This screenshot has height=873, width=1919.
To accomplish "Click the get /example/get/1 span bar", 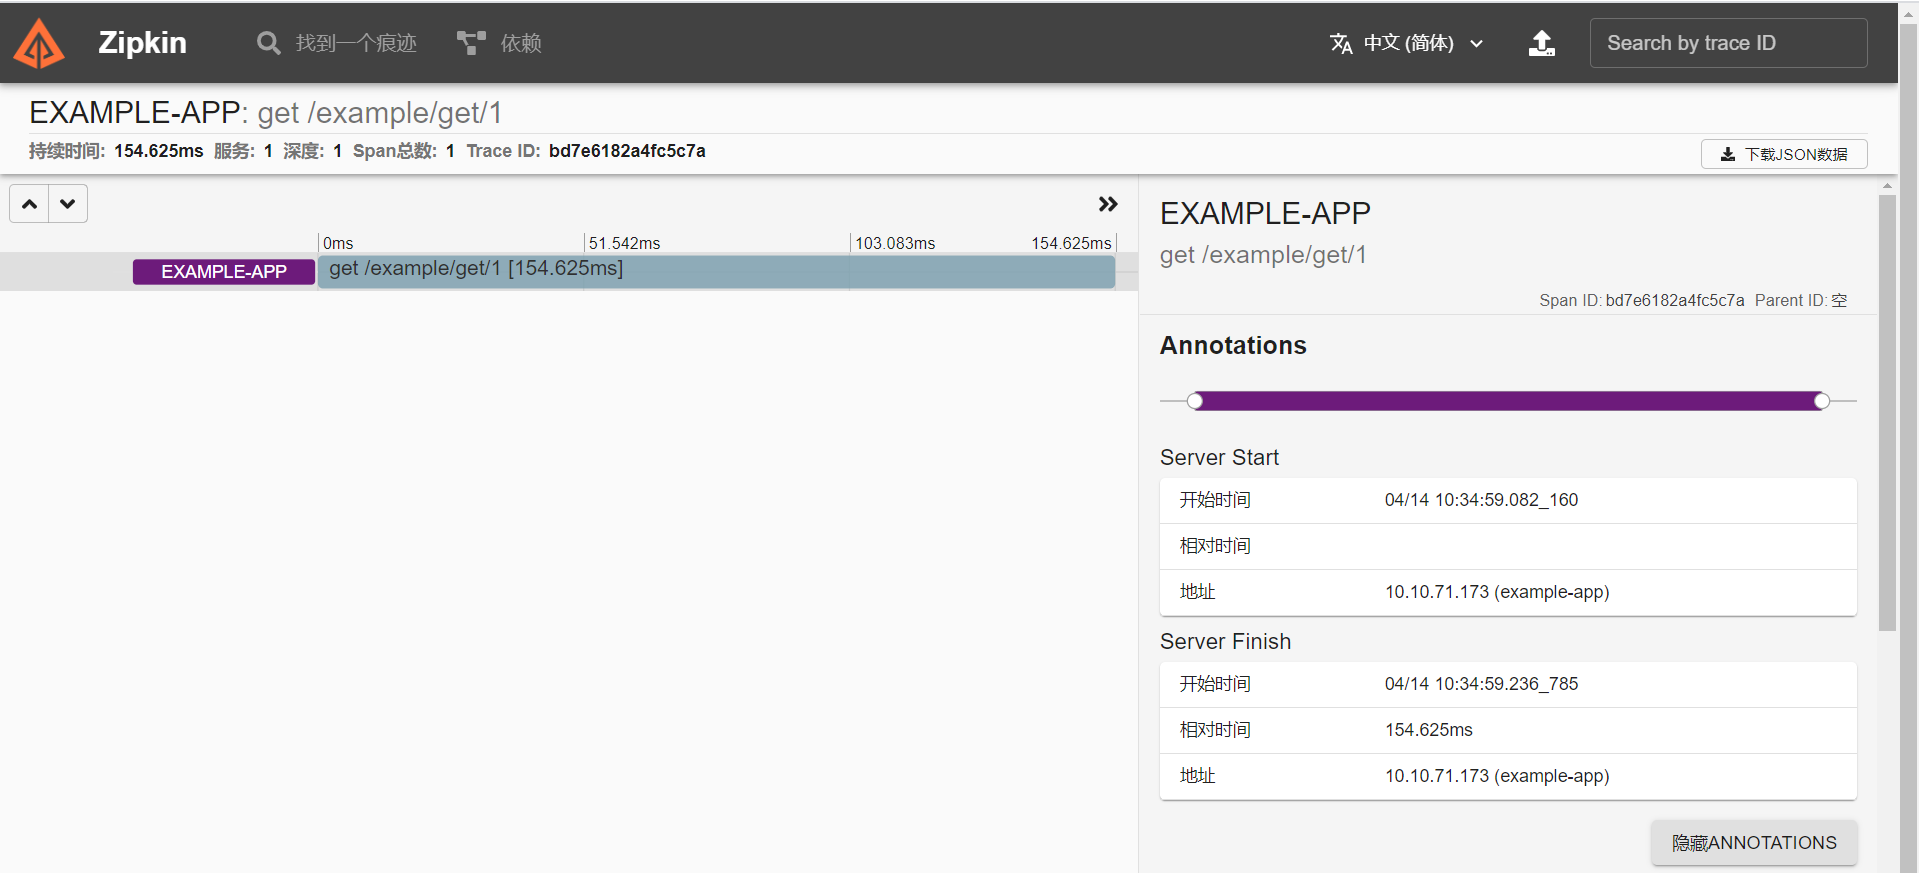I will (x=716, y=272).
